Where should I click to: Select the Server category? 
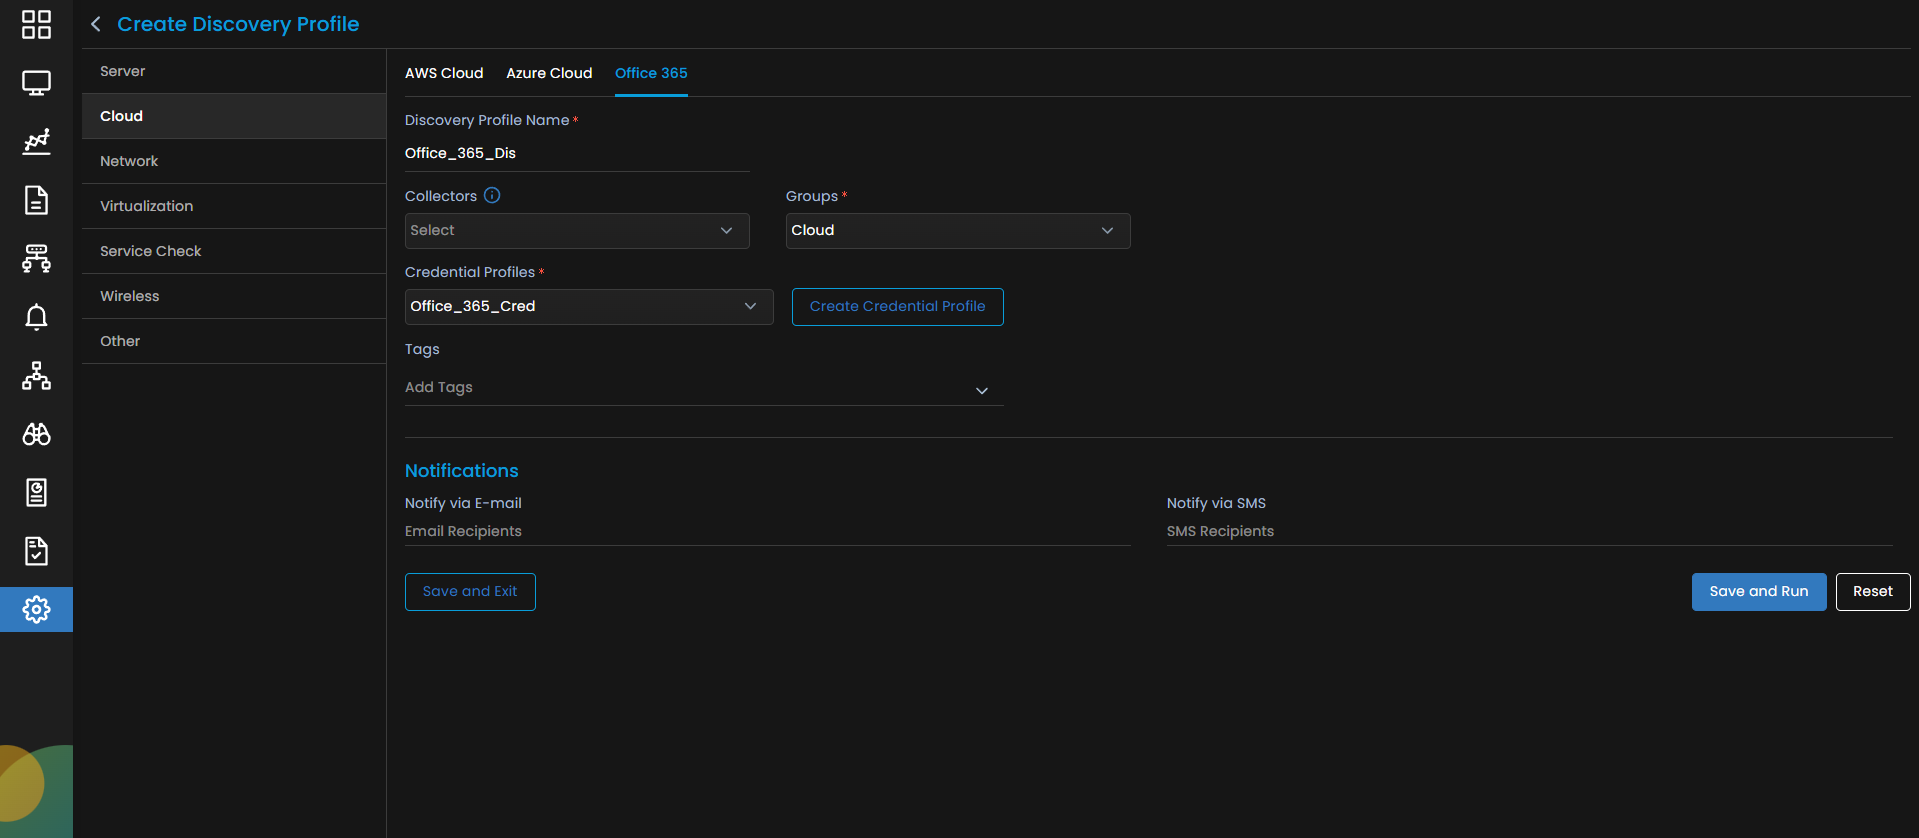[x=234, y=71]
